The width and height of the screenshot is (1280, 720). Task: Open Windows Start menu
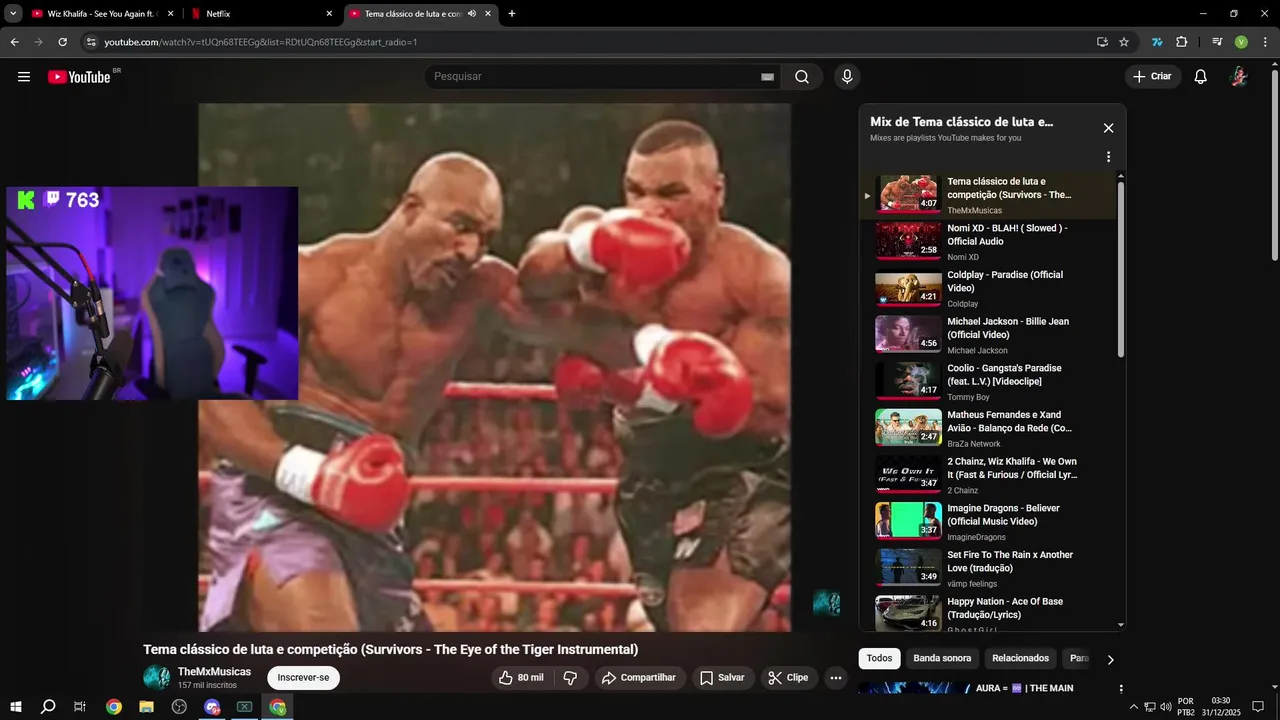pyautogui.click(x=15, y=706)
